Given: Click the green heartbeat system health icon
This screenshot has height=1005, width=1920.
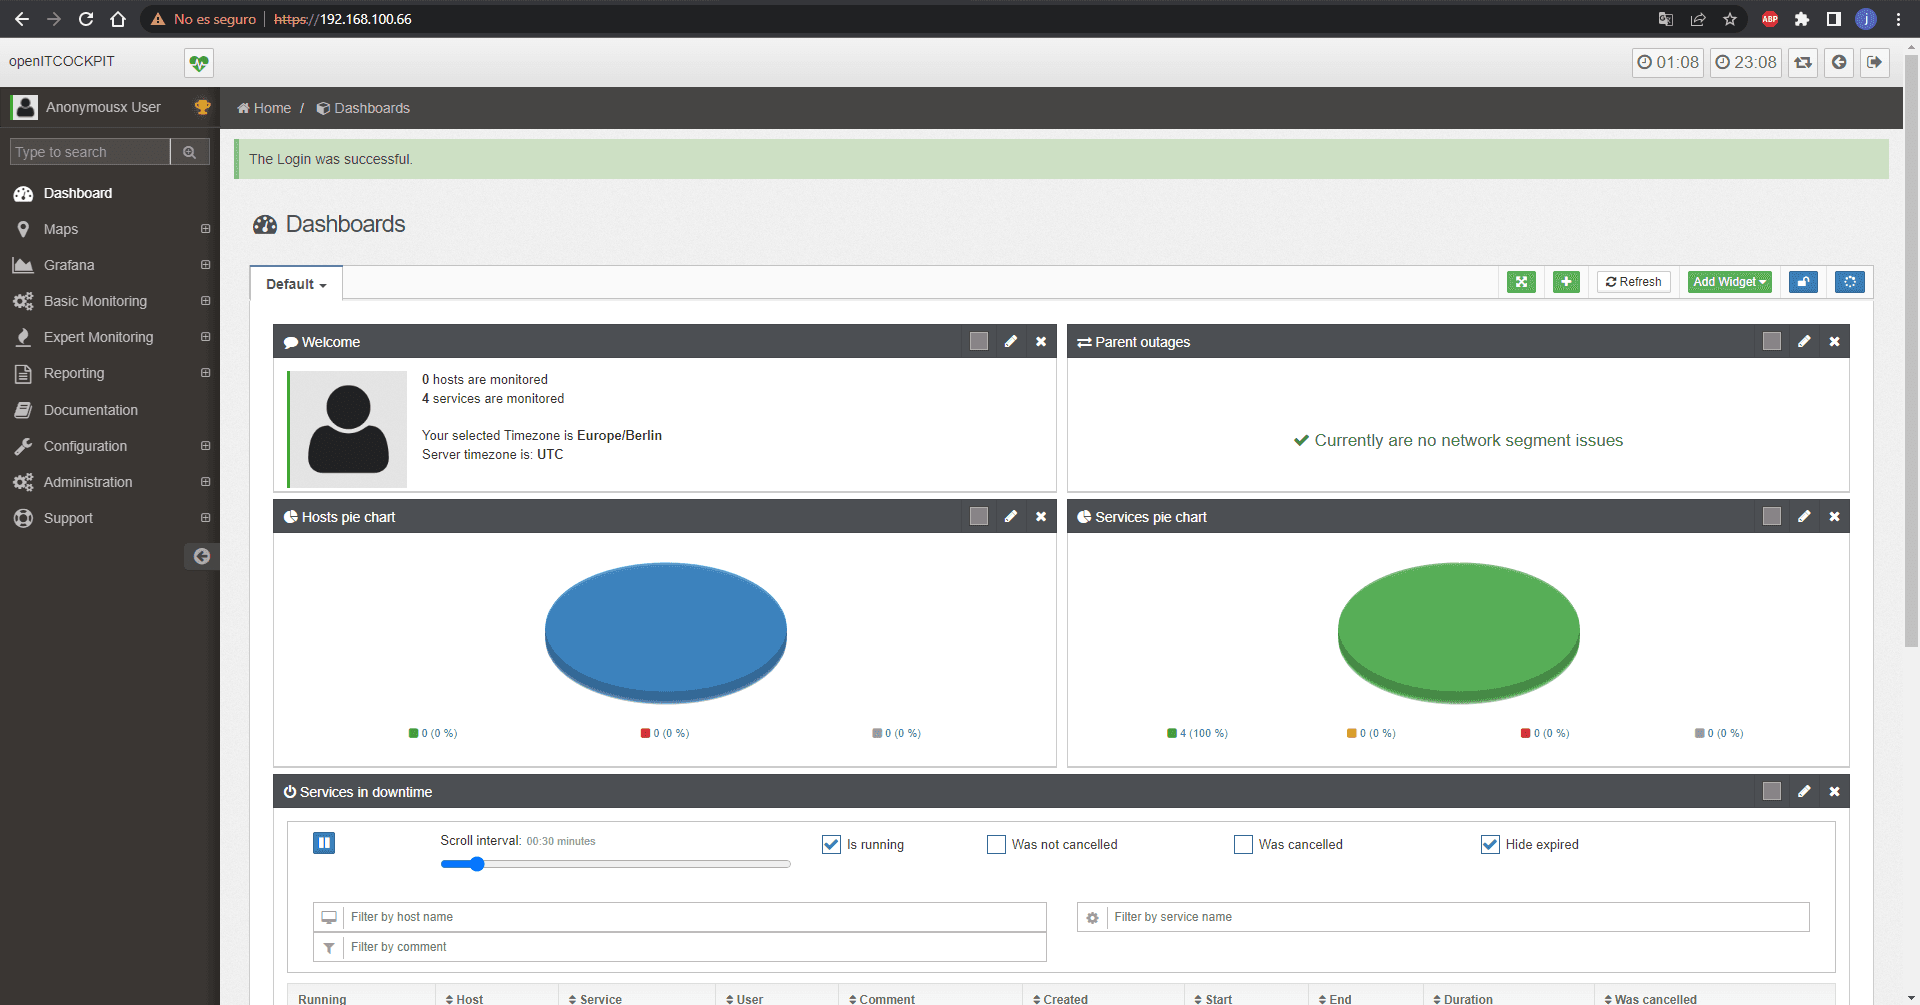Looking at the screenshot, I should (x=199, y=63).
